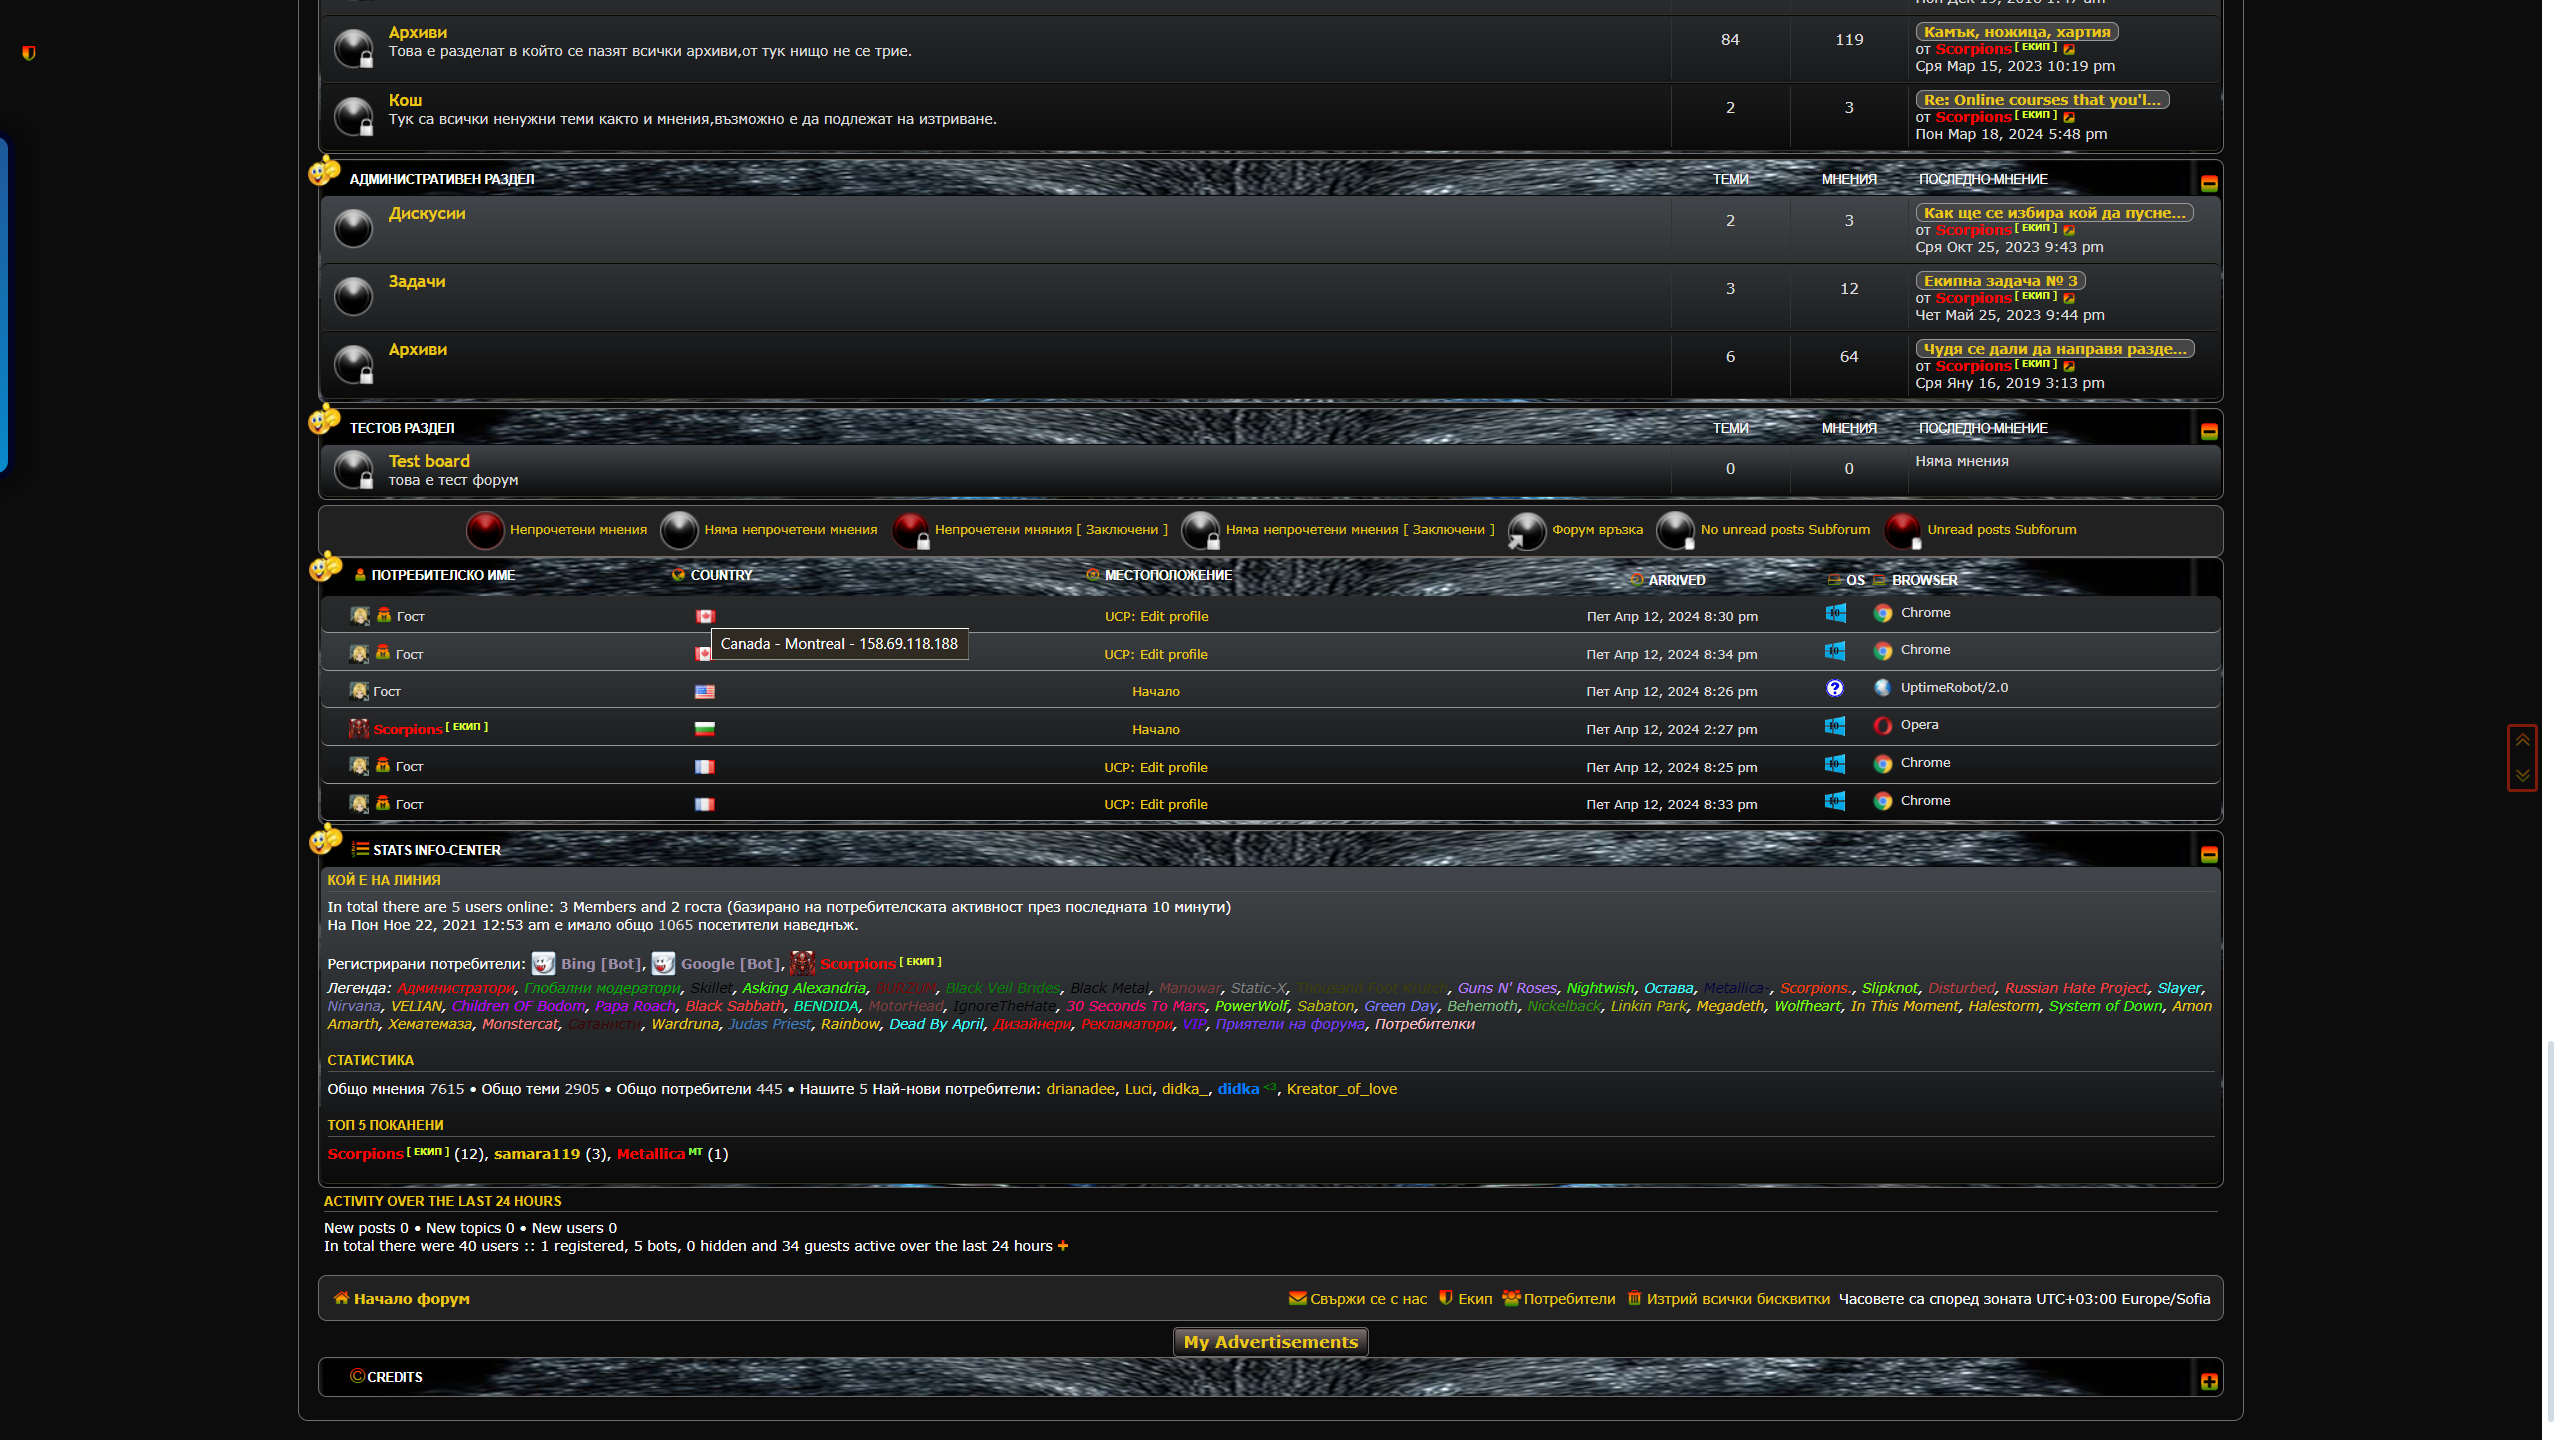Screen dimensions: 2560x1440
Task: Open the My Advertisements button
Action: pos(1270,1342)
